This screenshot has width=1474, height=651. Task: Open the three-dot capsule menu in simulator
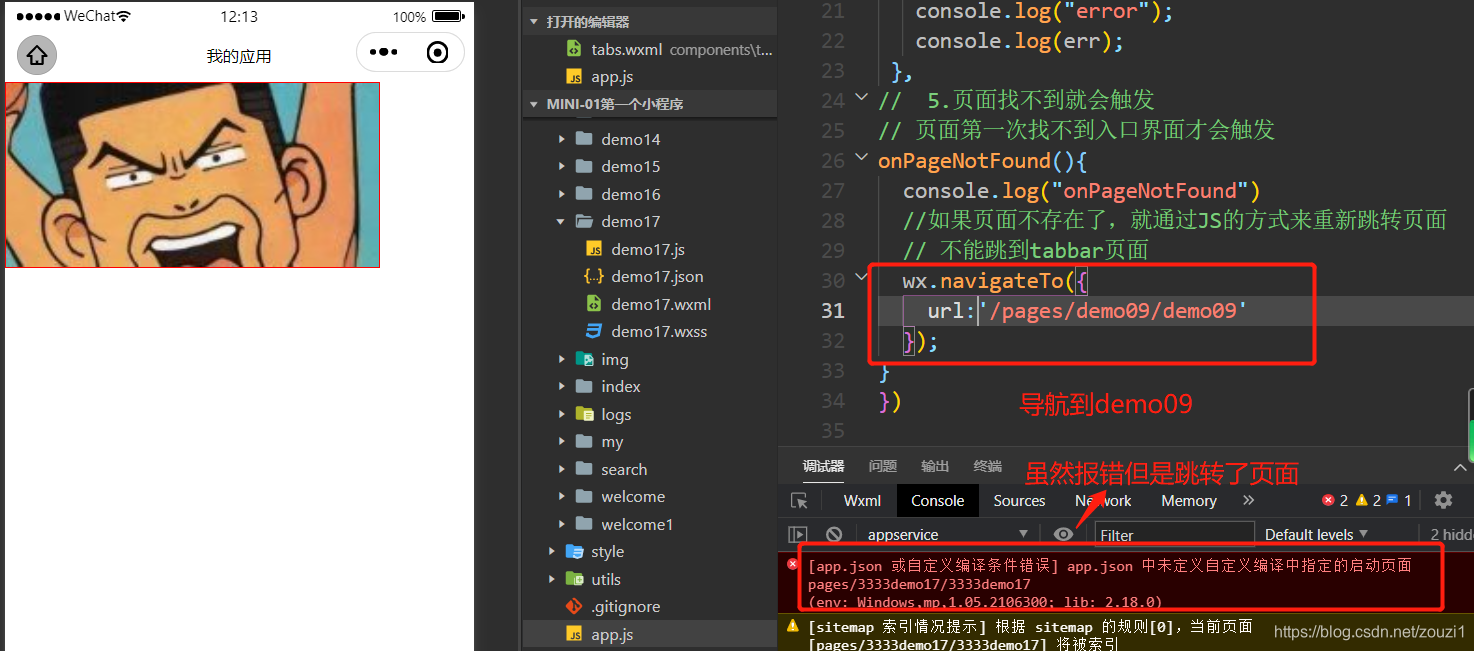(384, 53)
